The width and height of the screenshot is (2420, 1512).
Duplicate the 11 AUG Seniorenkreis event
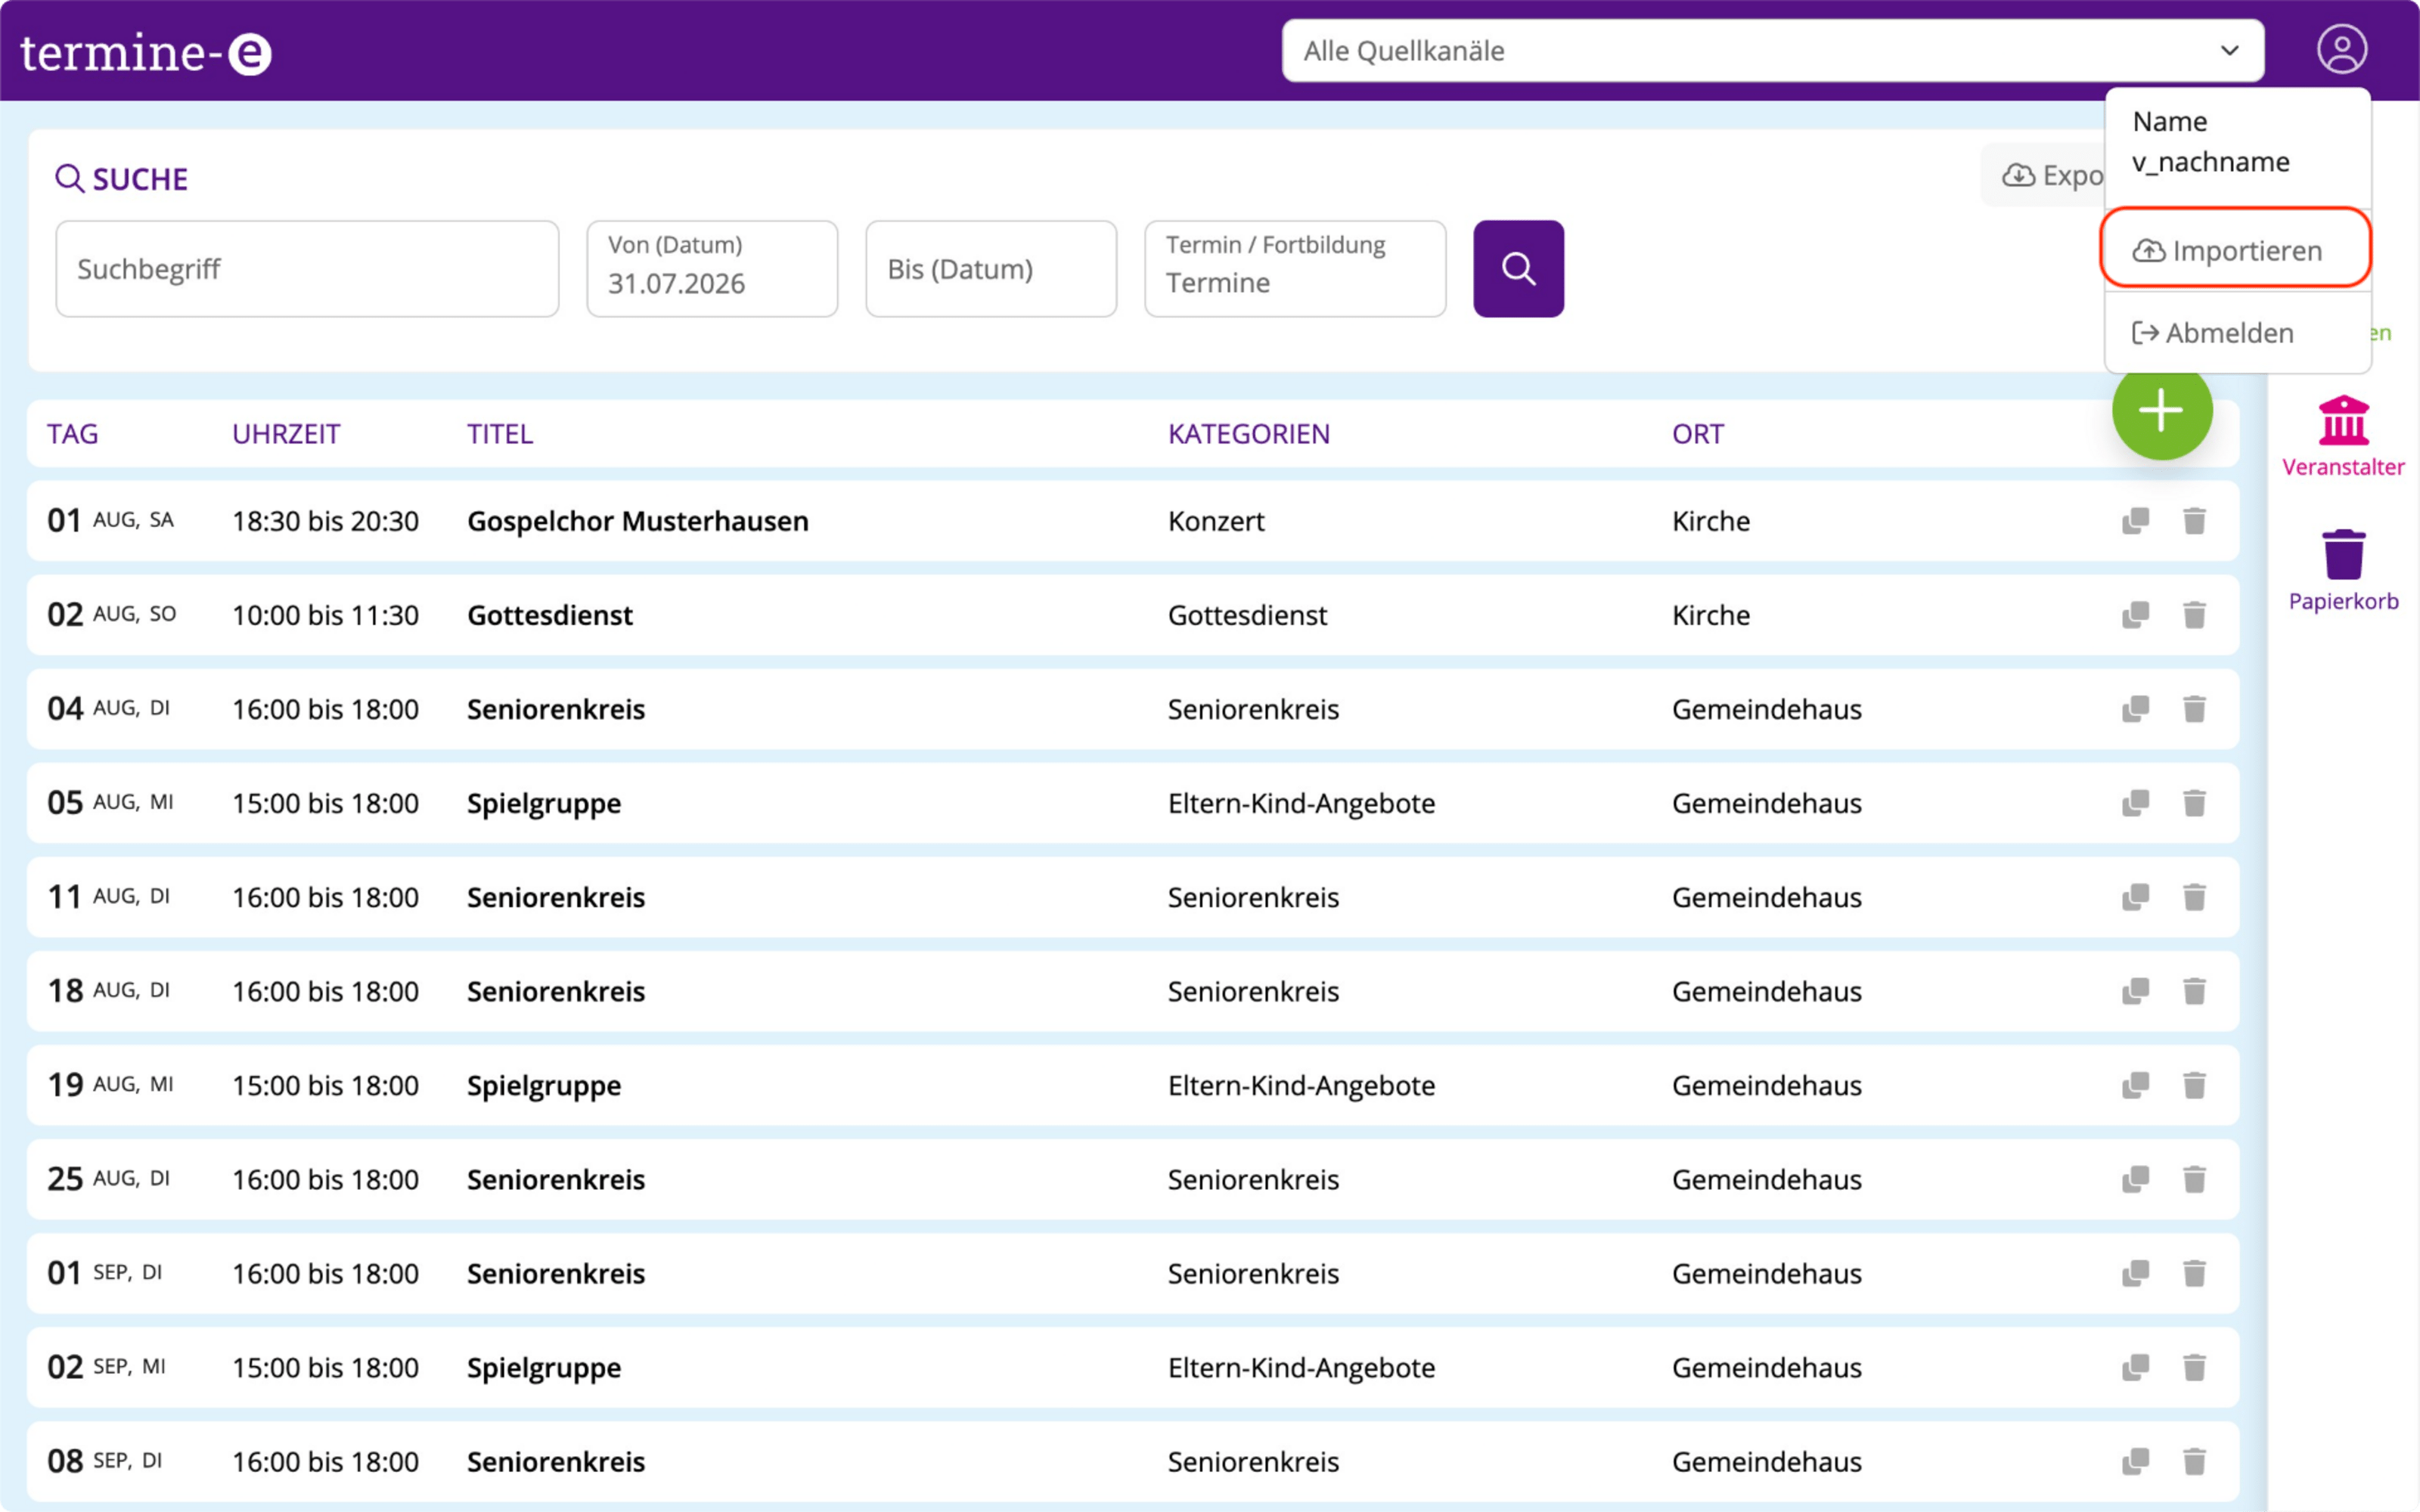(2135, 897)
